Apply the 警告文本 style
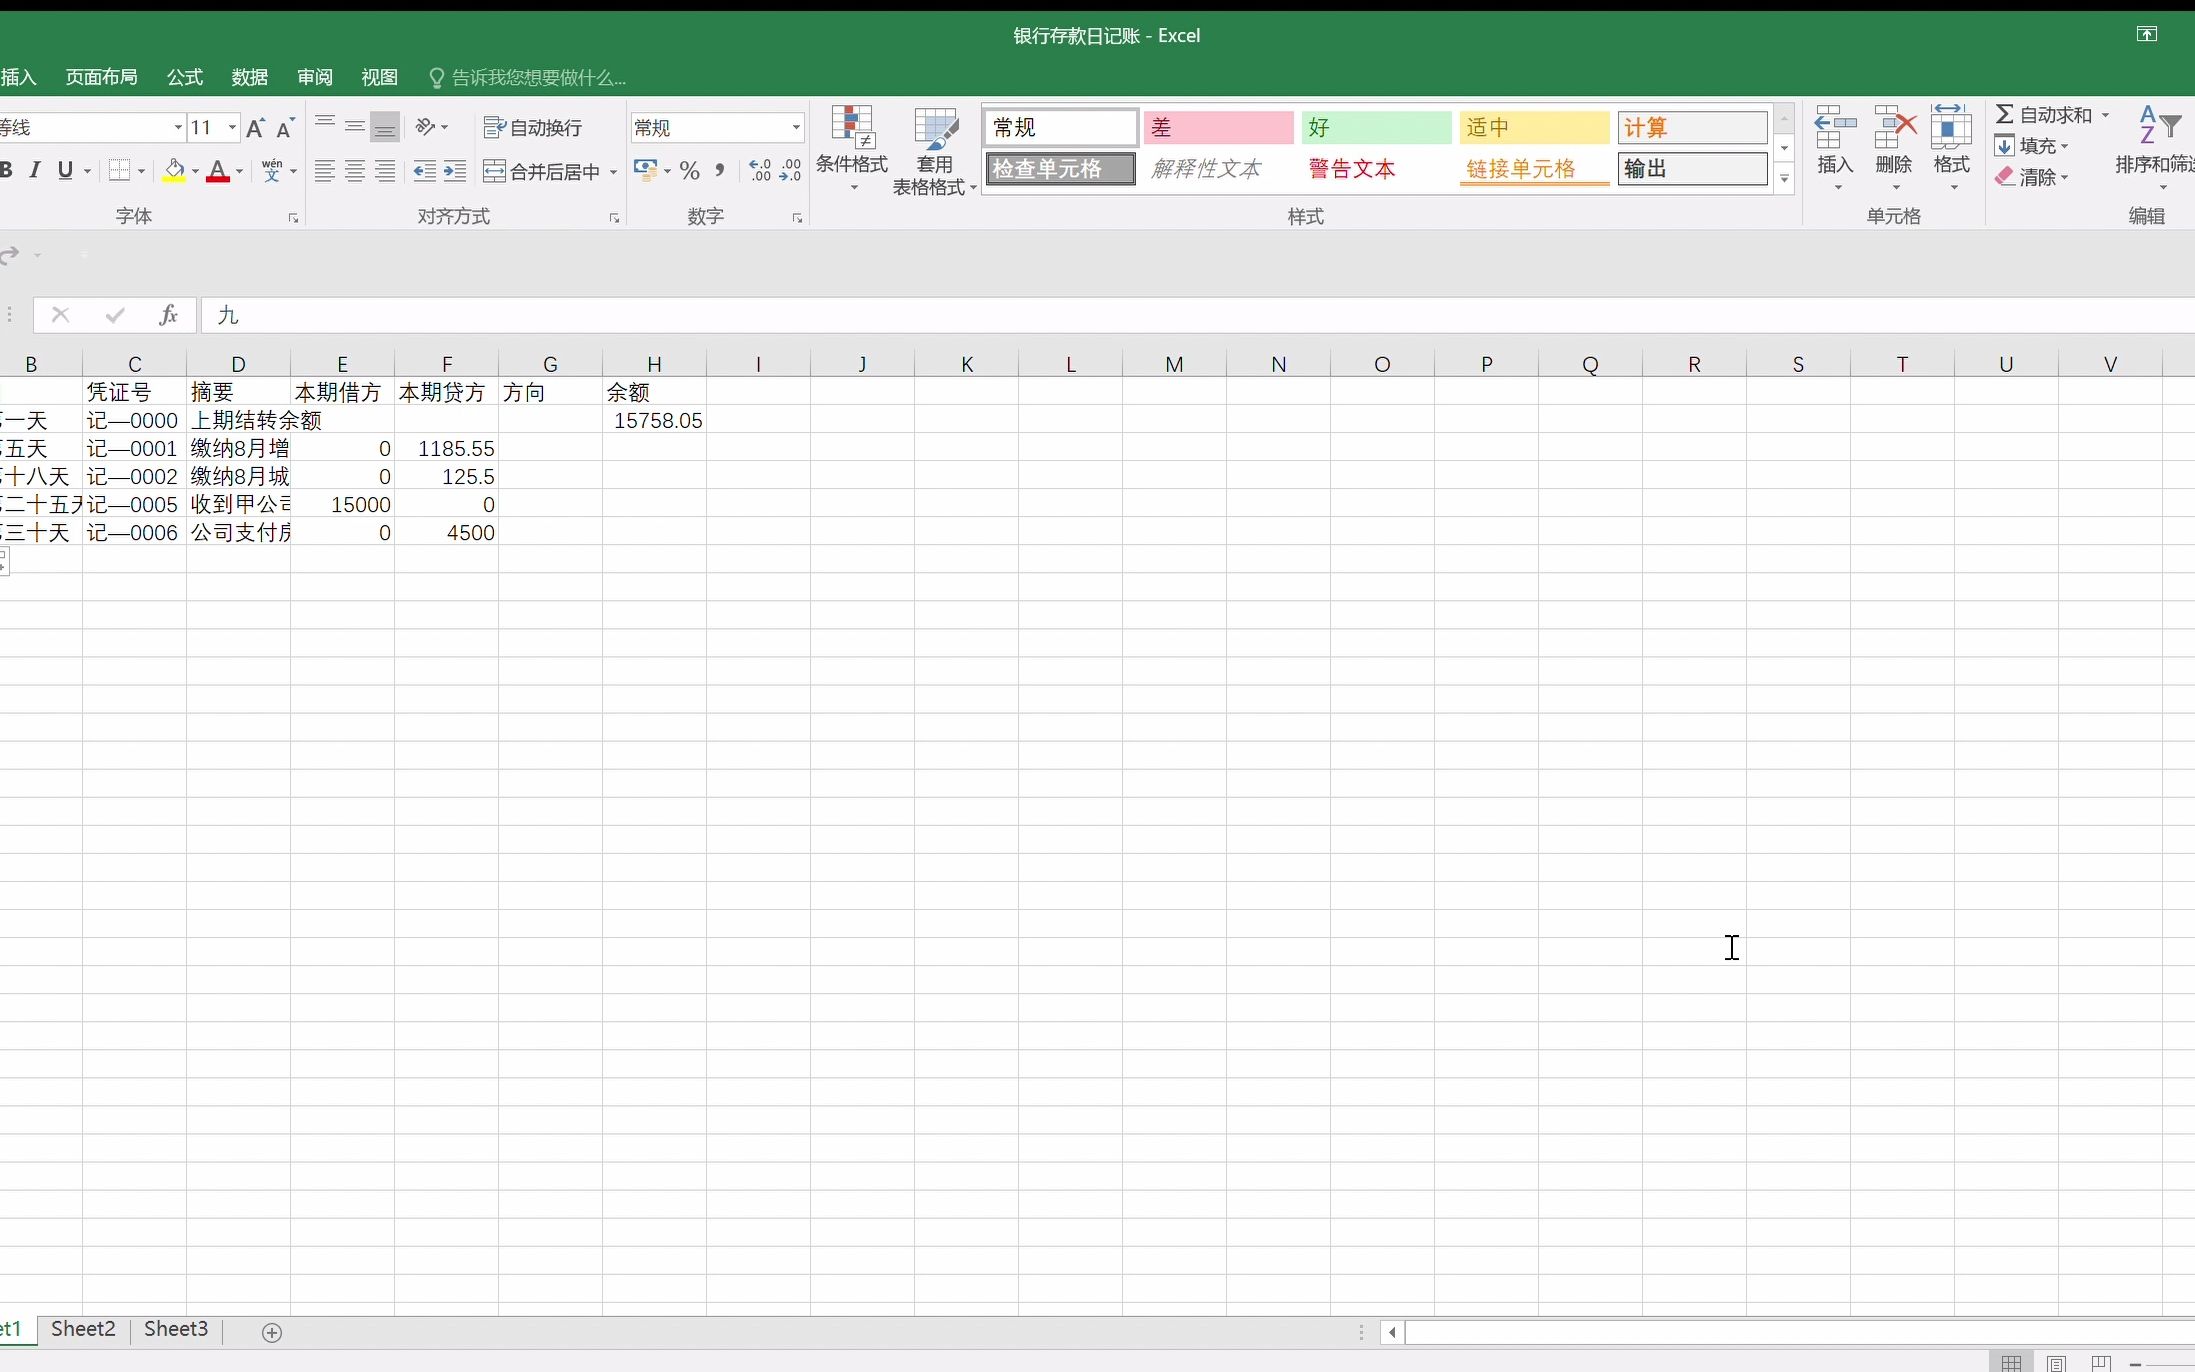 coord(1376,169)
